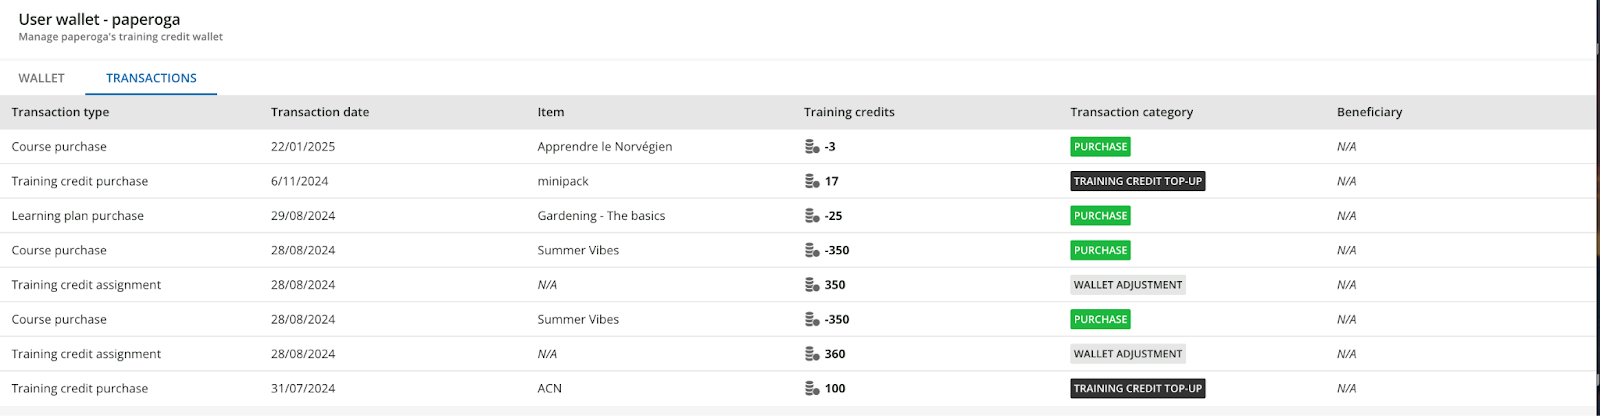Viewport: 1600px width, 416px height.
Task: Click TRAINING CREDIT TOP-UP badge for minipack
Action: pyautogui.click(x=1137, y=182)
